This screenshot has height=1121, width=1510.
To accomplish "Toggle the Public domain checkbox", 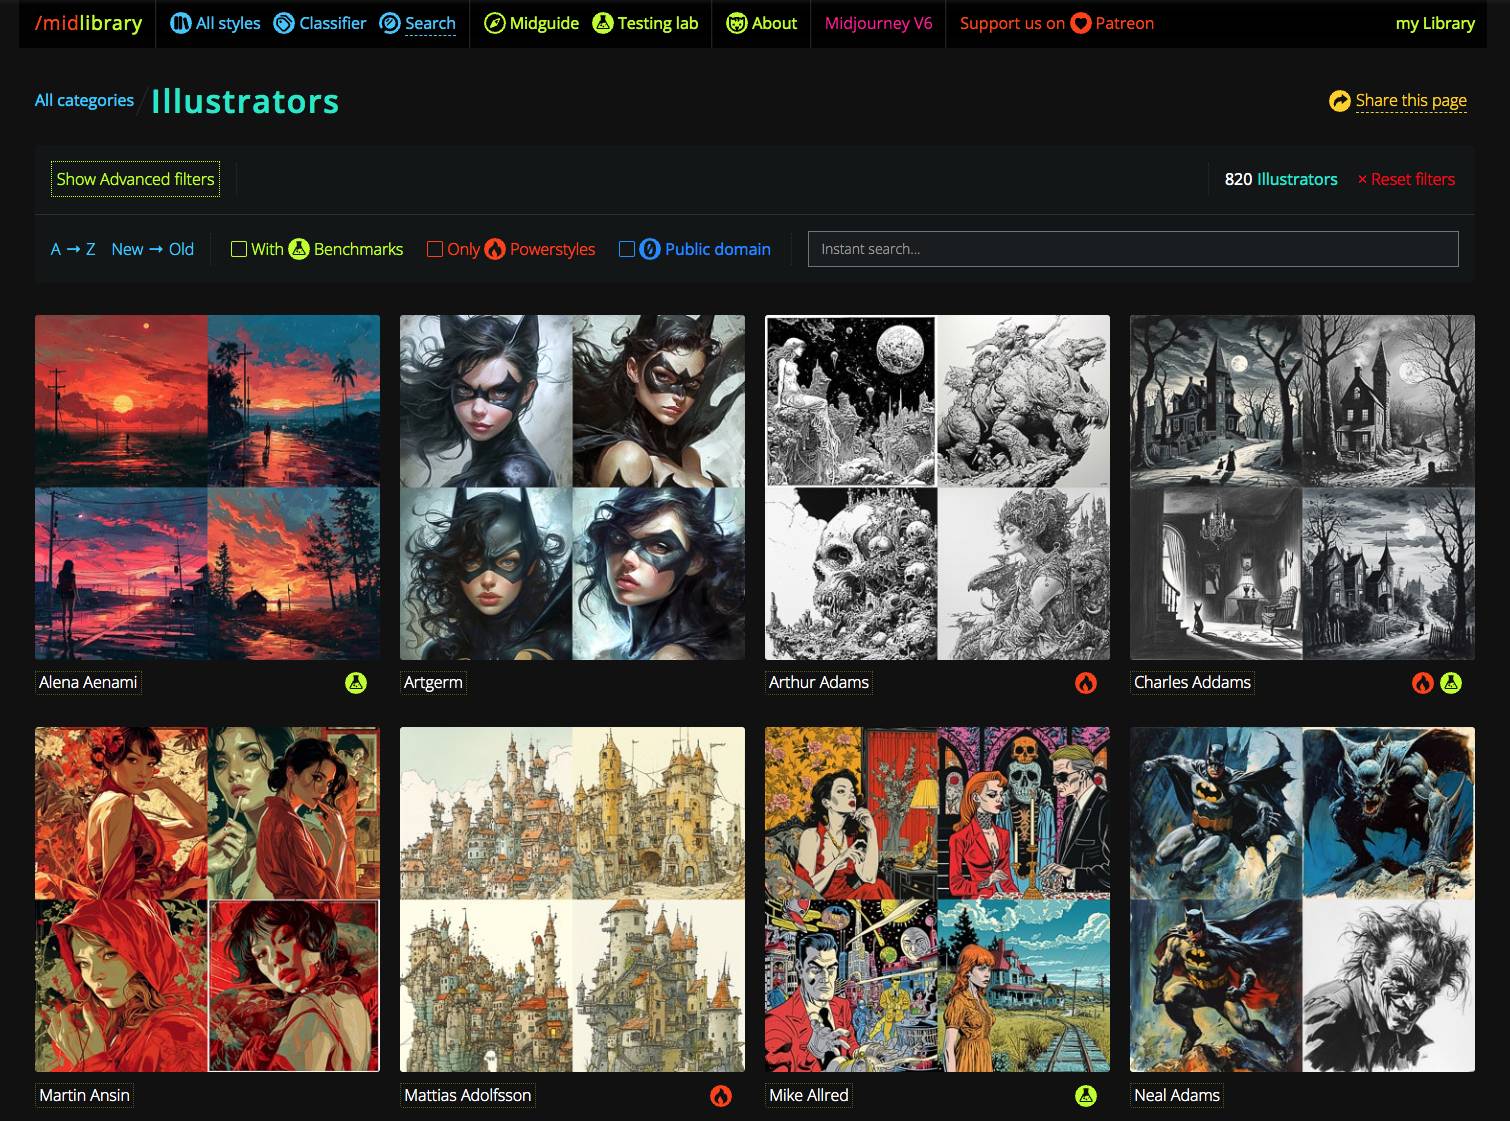I will click(x=627, y=249).
